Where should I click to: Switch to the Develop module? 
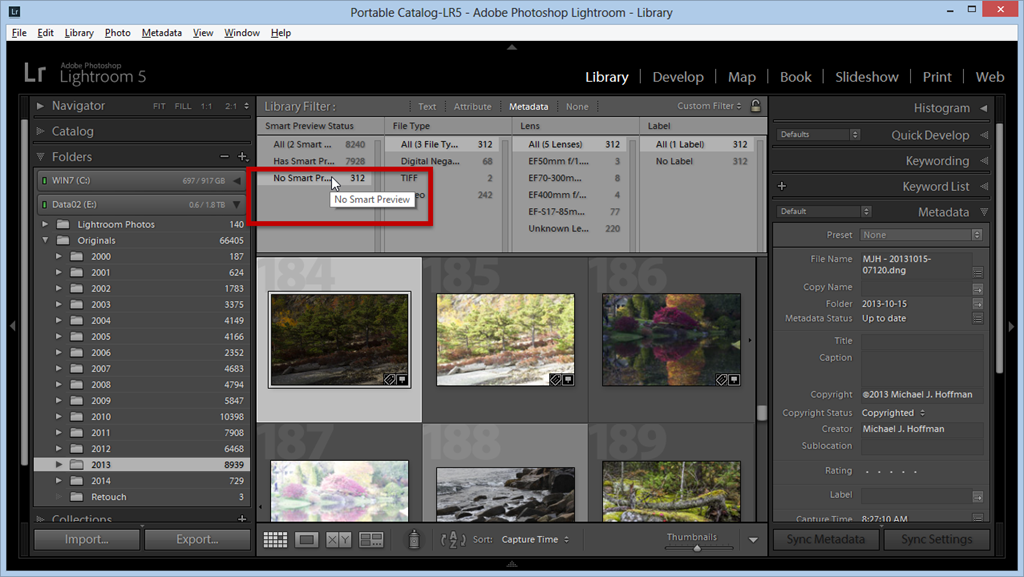pos(678,77)
